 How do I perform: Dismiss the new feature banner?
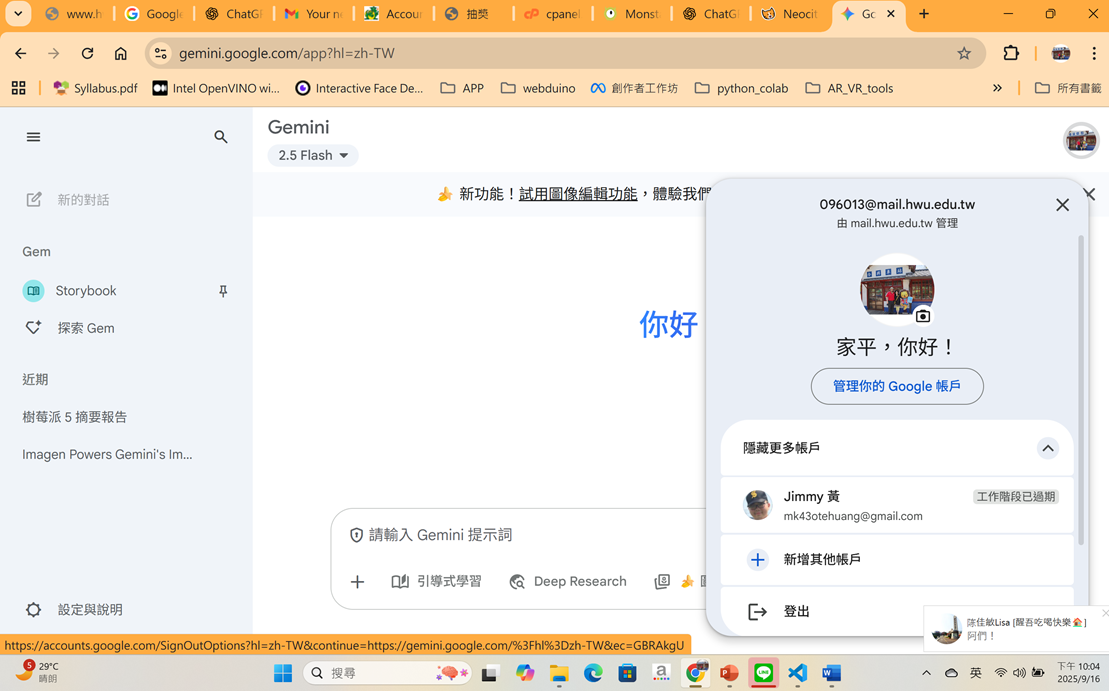coord(1089,194)
